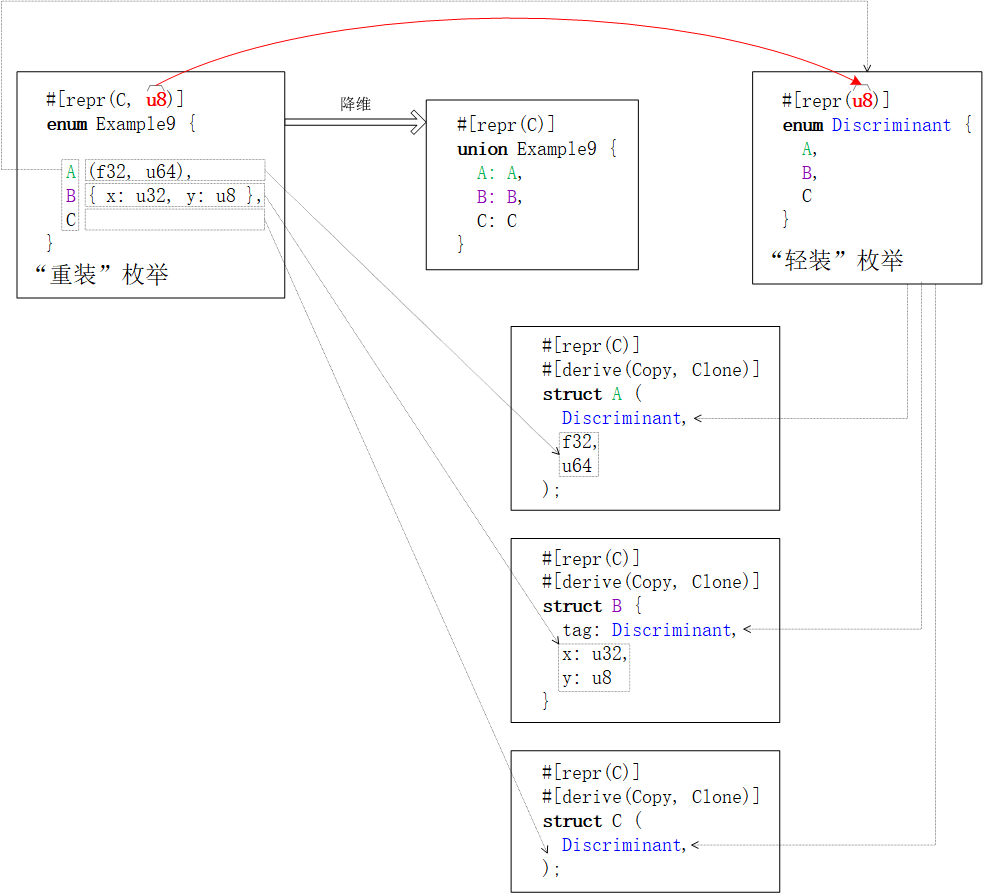Click the 'enum Discriminant {' line
The width and height of the screenshot is (983, 893).
click(x=877, y=125)
